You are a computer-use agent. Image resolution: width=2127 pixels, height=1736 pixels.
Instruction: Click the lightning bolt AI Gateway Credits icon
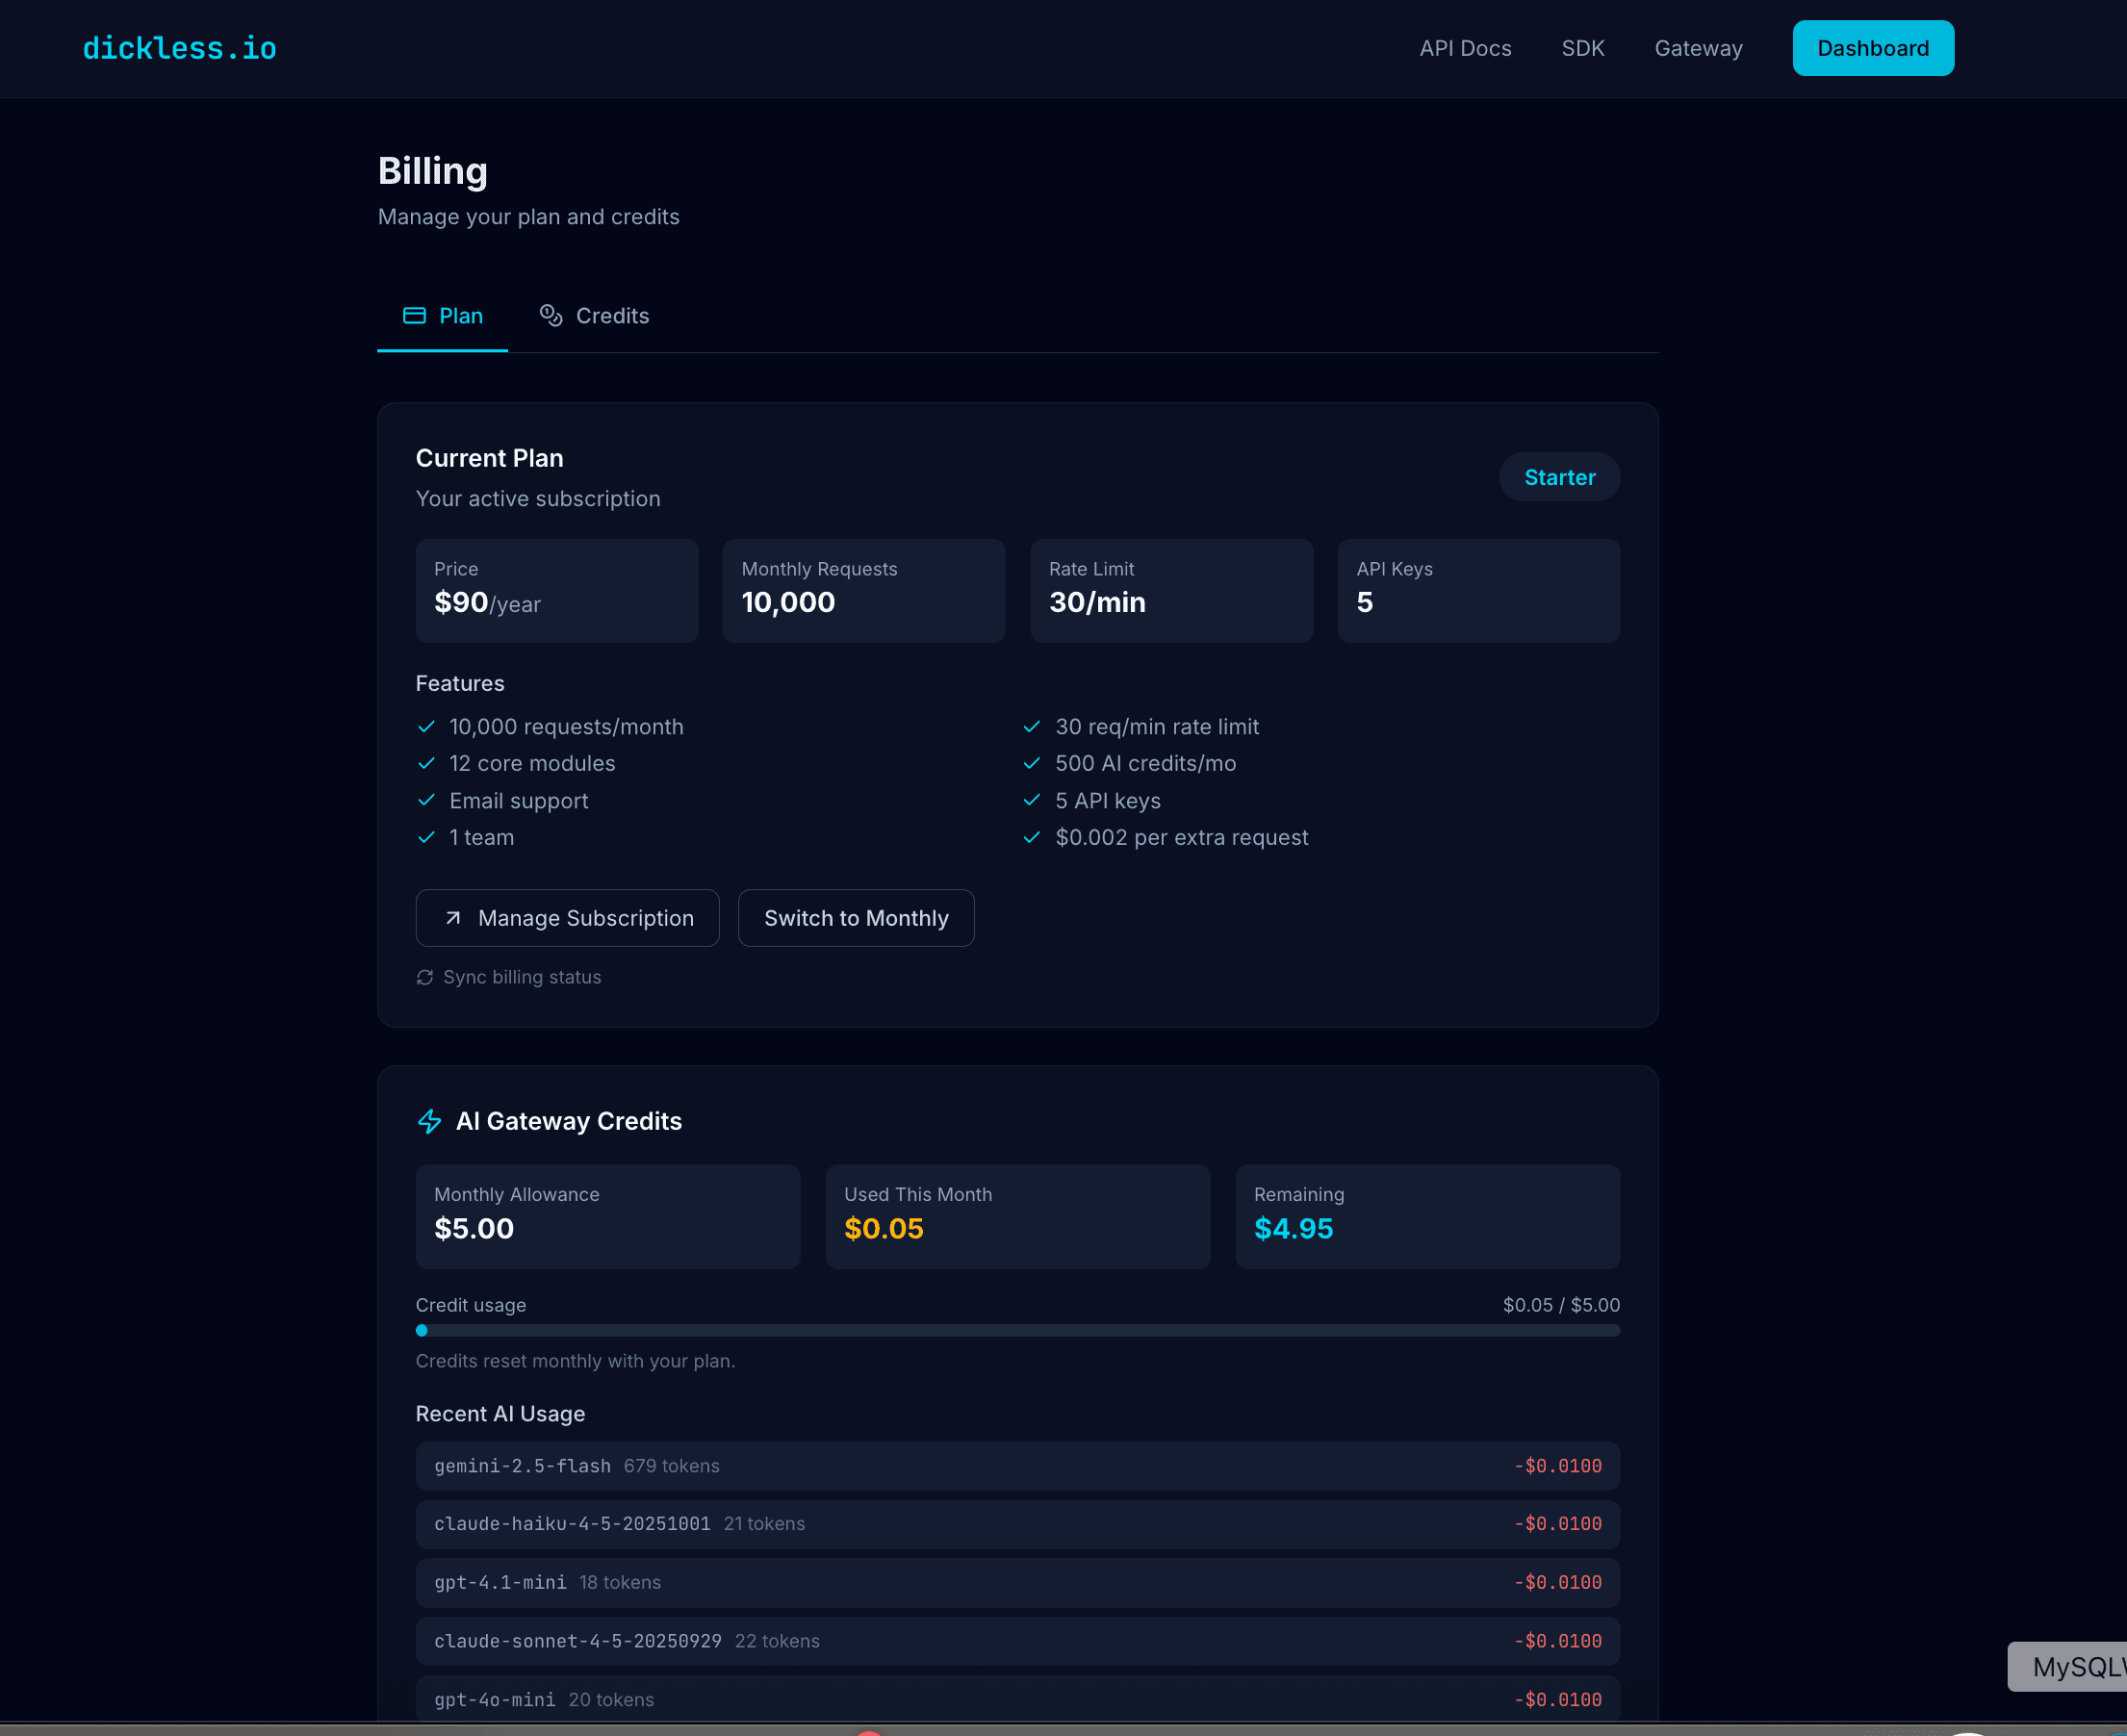[x=430, y=1121]
